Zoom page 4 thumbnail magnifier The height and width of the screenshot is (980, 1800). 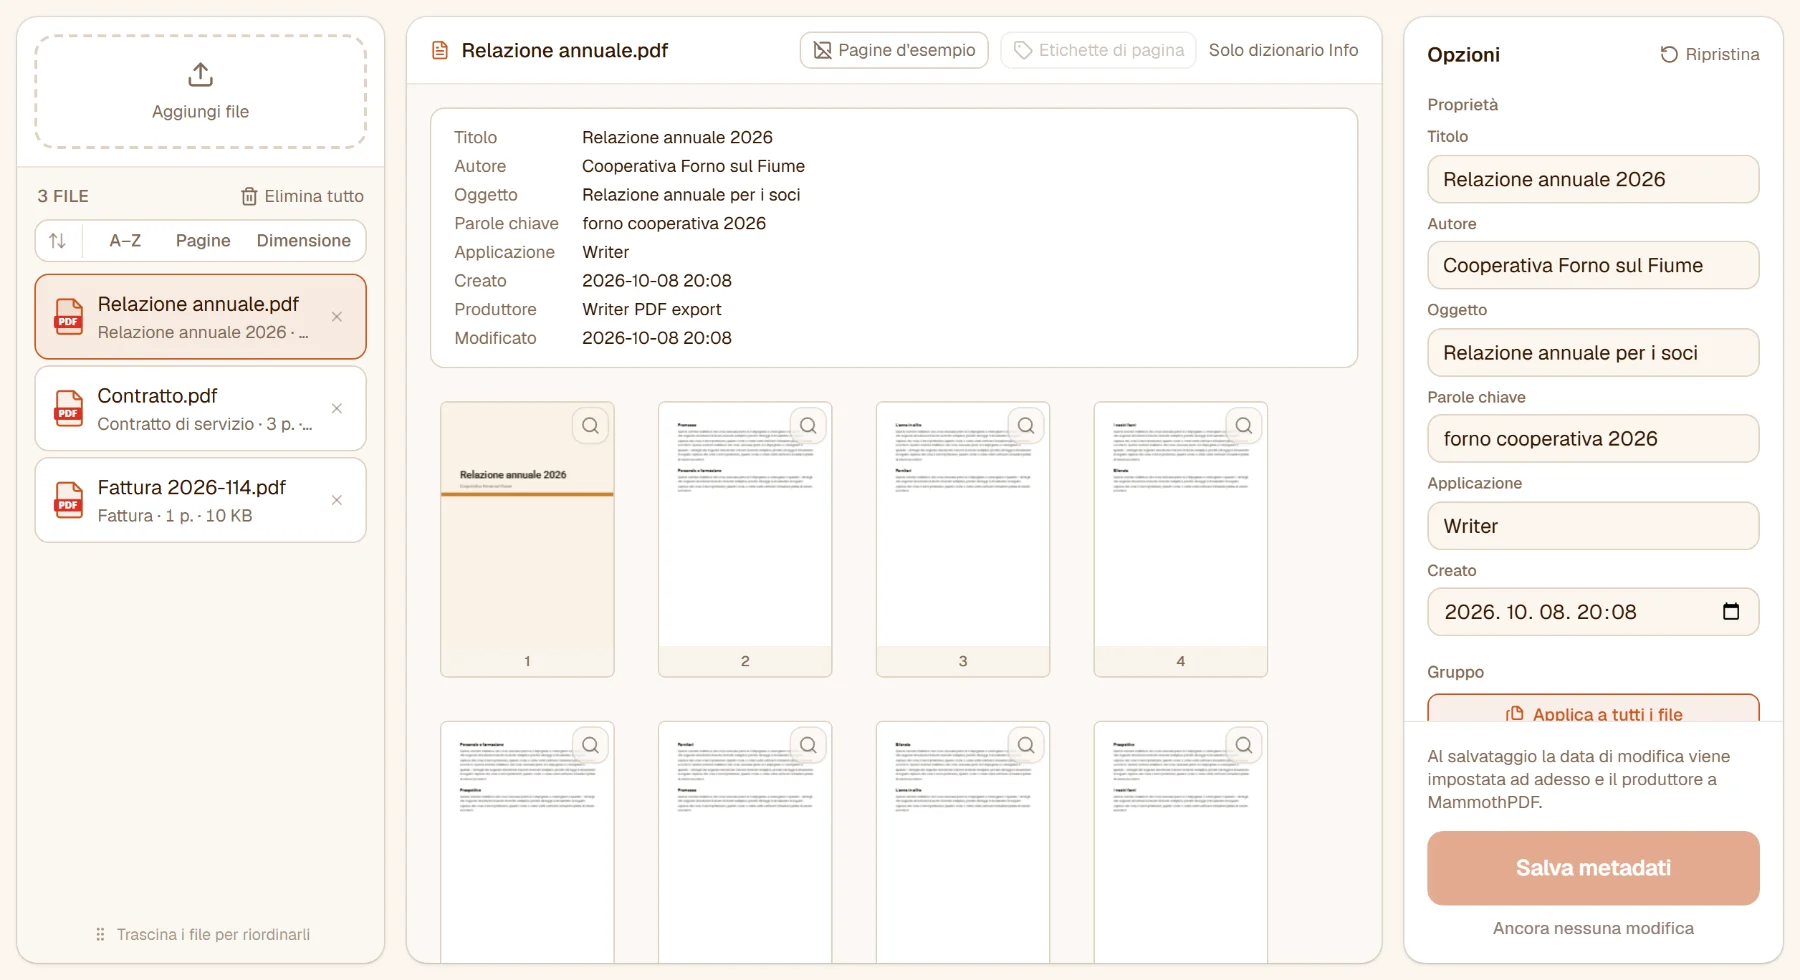click(1244, 426)
